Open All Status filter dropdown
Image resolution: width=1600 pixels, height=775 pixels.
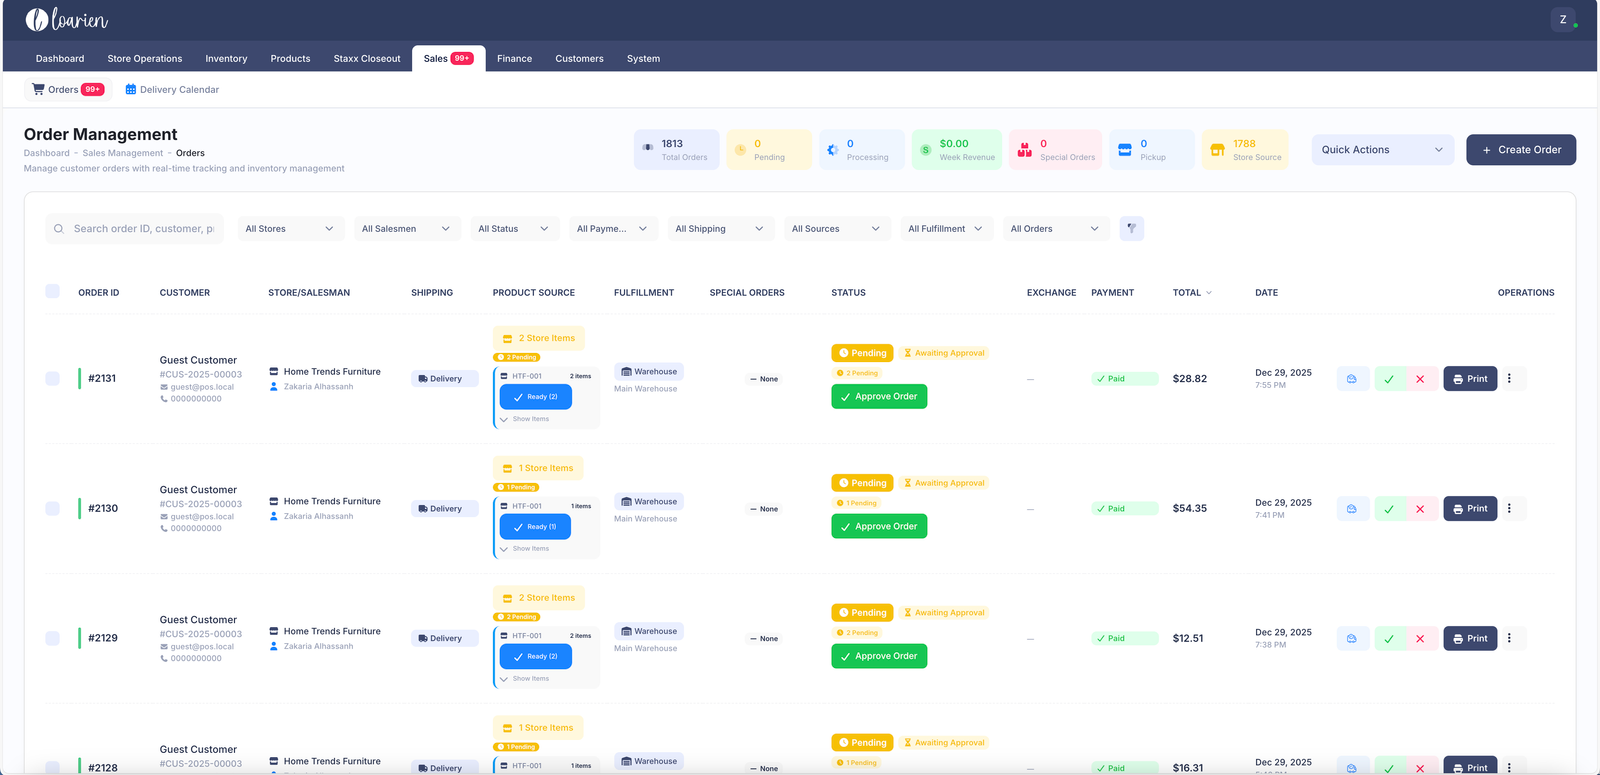[514, 229]
